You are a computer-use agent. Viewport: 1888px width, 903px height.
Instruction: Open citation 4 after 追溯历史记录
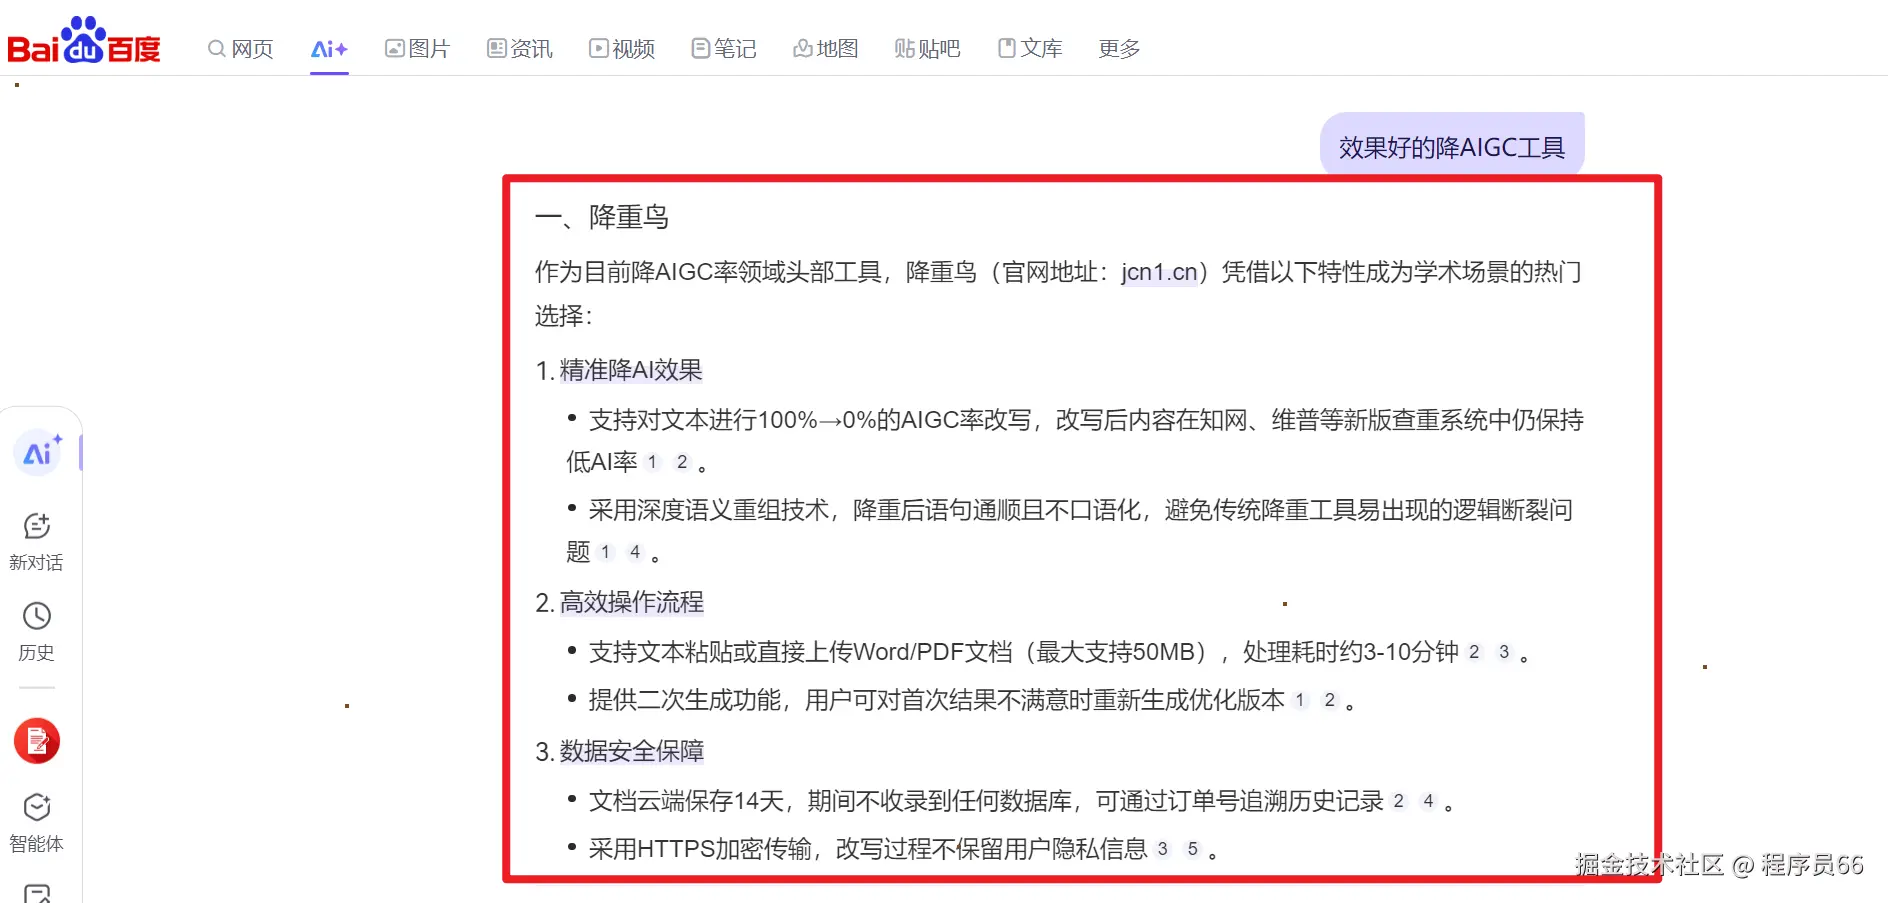click(x=1428, y=801)
